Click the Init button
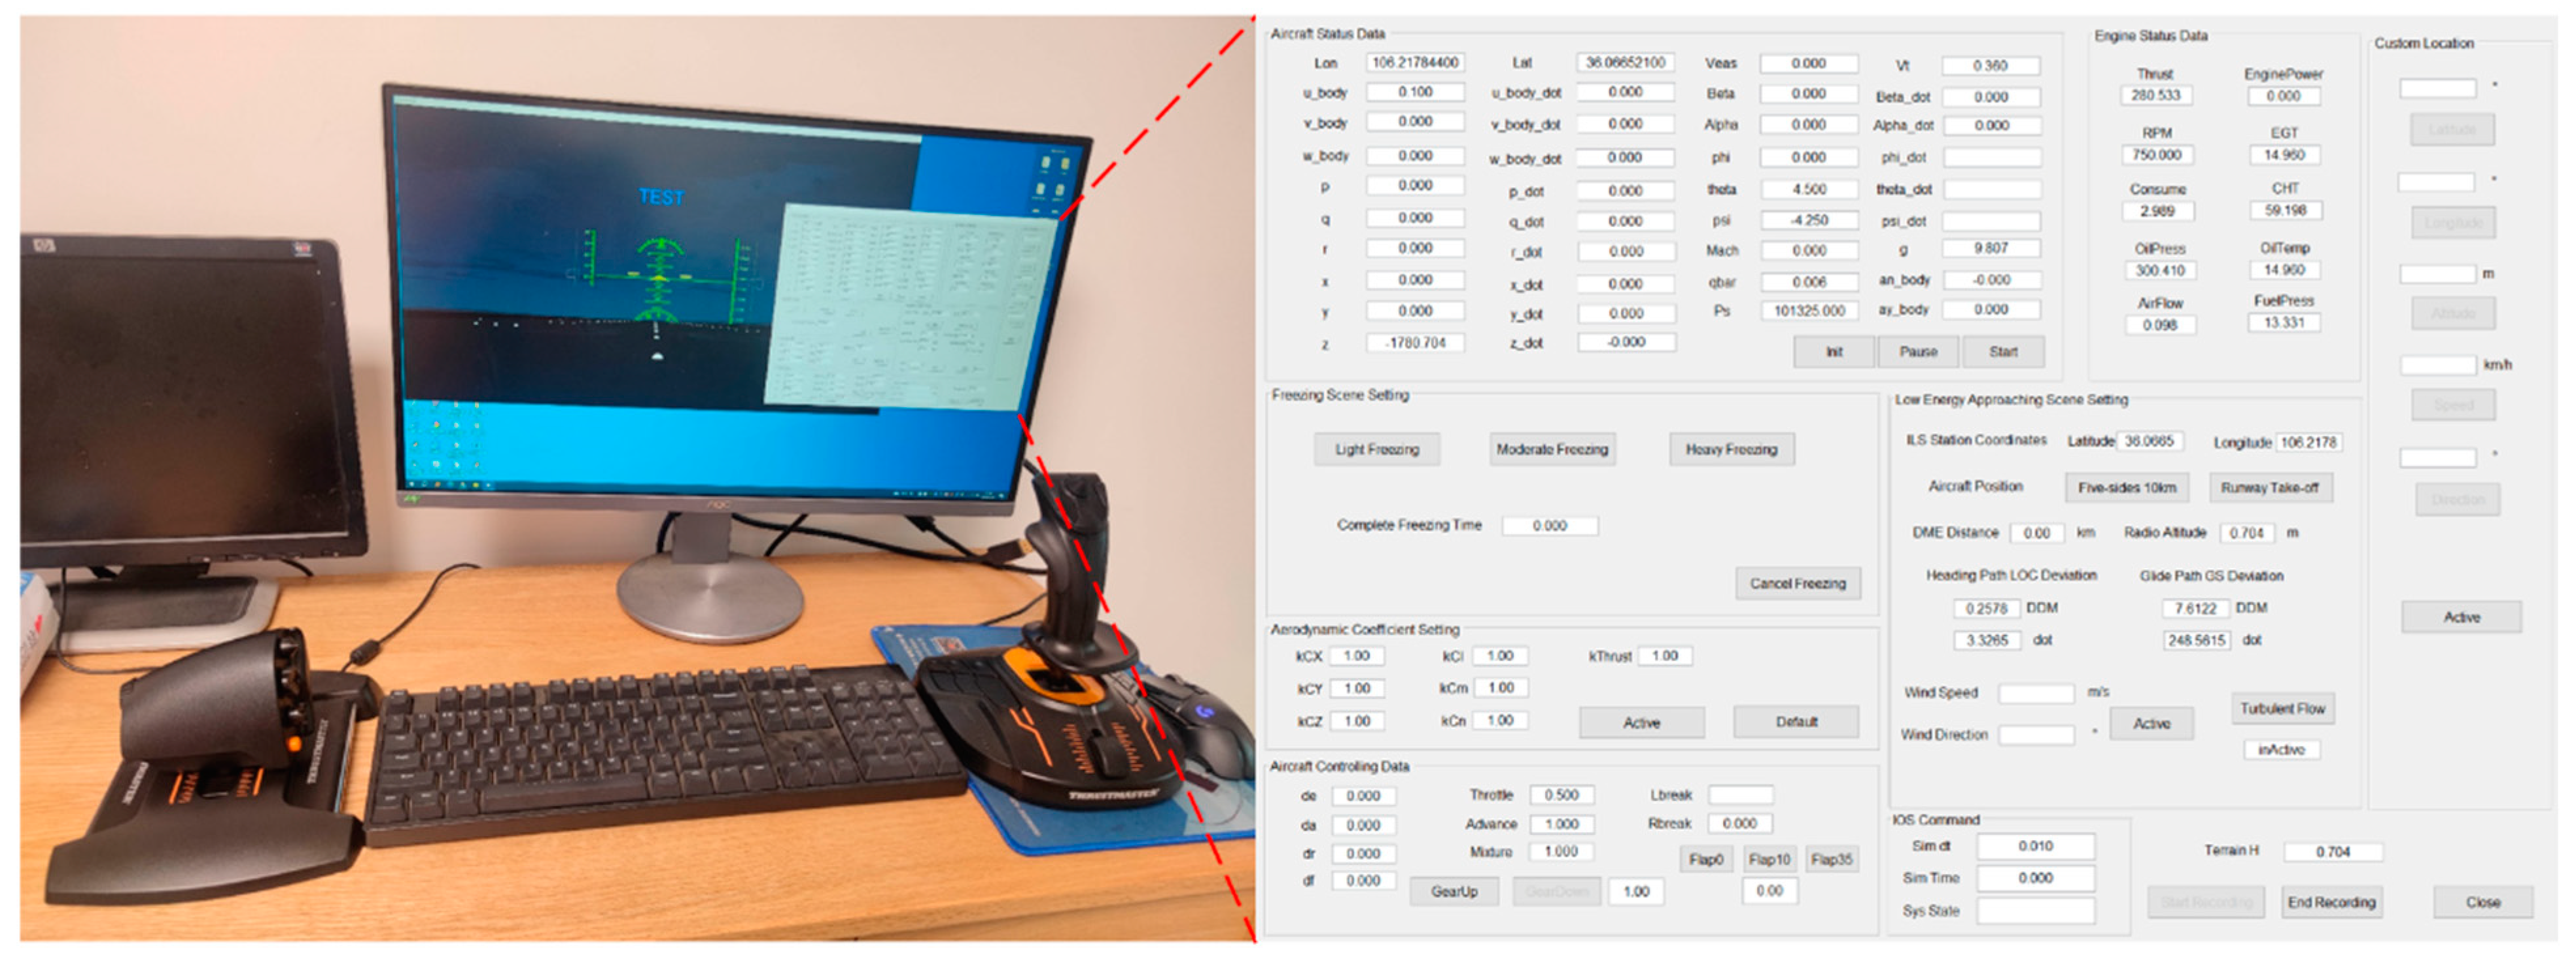Viewport: 2576px width, 967px height. (1833, 352)
